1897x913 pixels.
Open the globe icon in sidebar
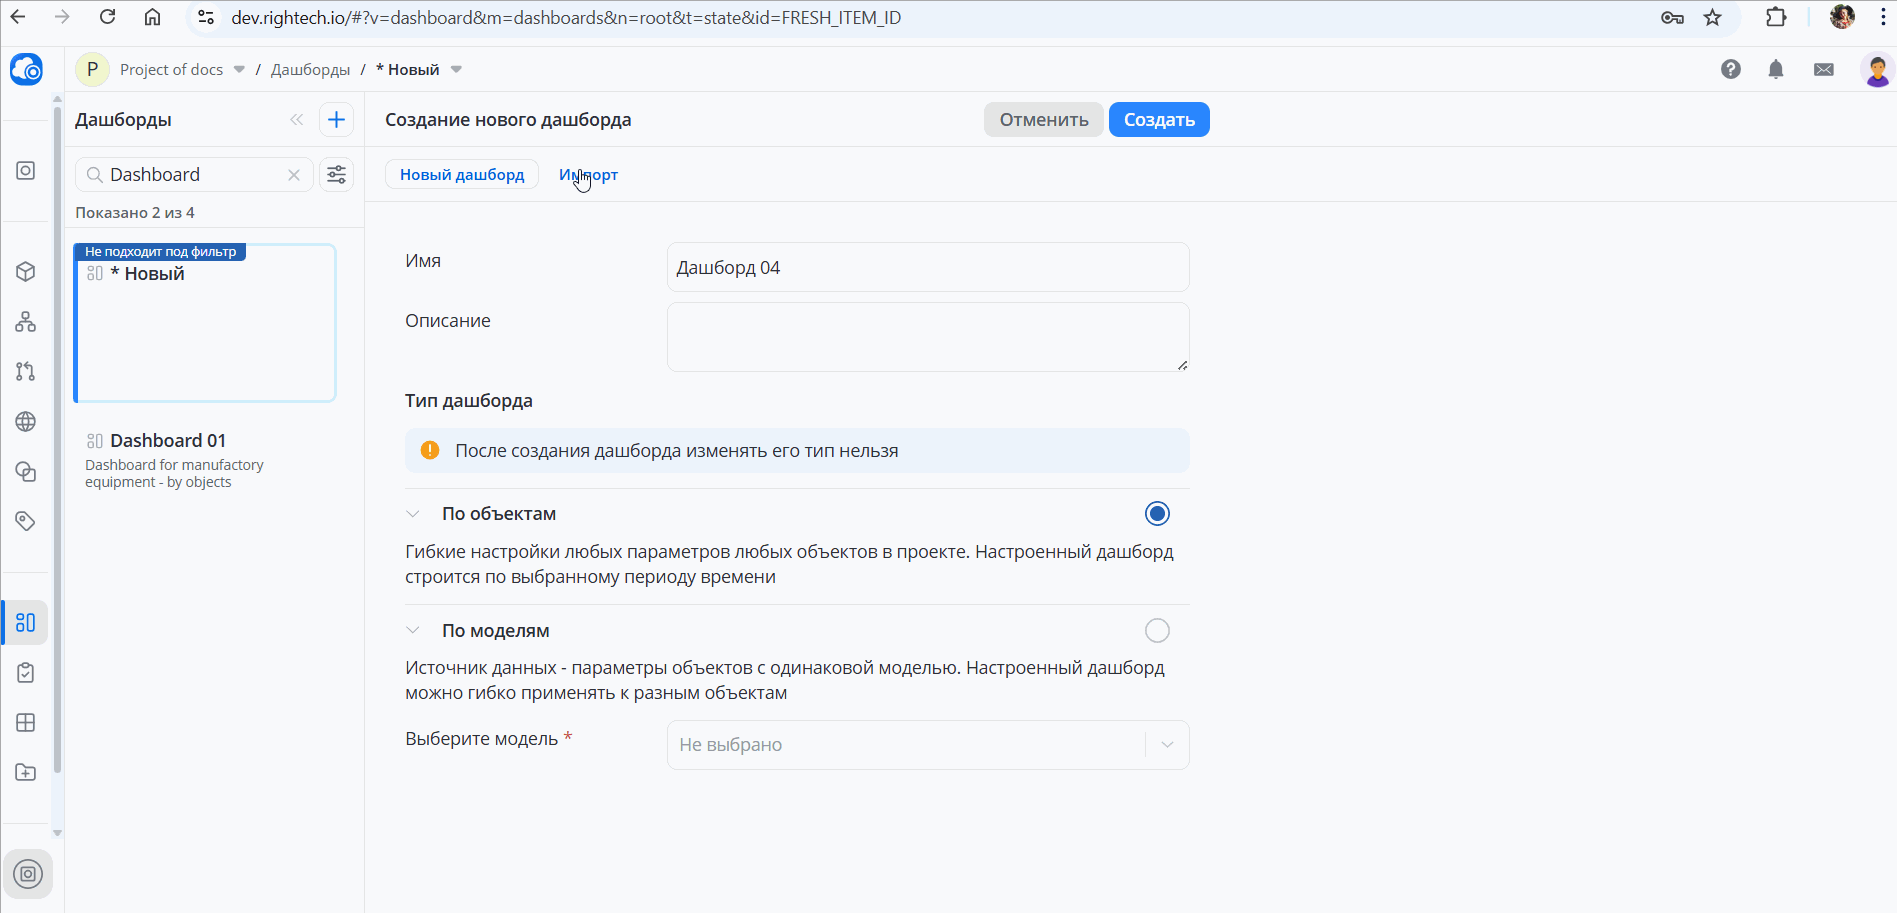(26, 421)
